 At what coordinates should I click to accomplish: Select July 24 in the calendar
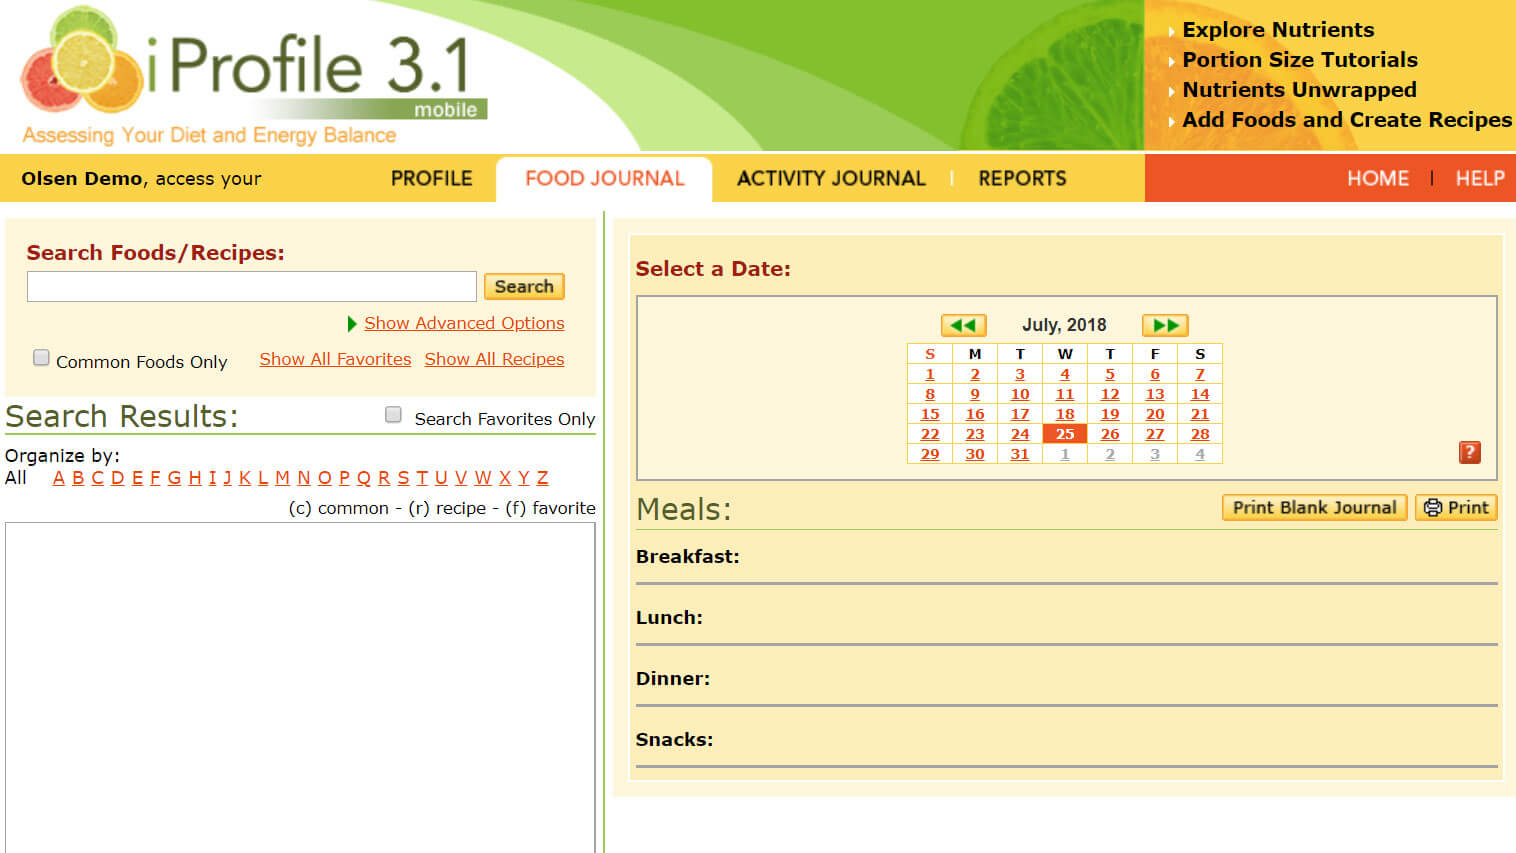point(1020,434)
